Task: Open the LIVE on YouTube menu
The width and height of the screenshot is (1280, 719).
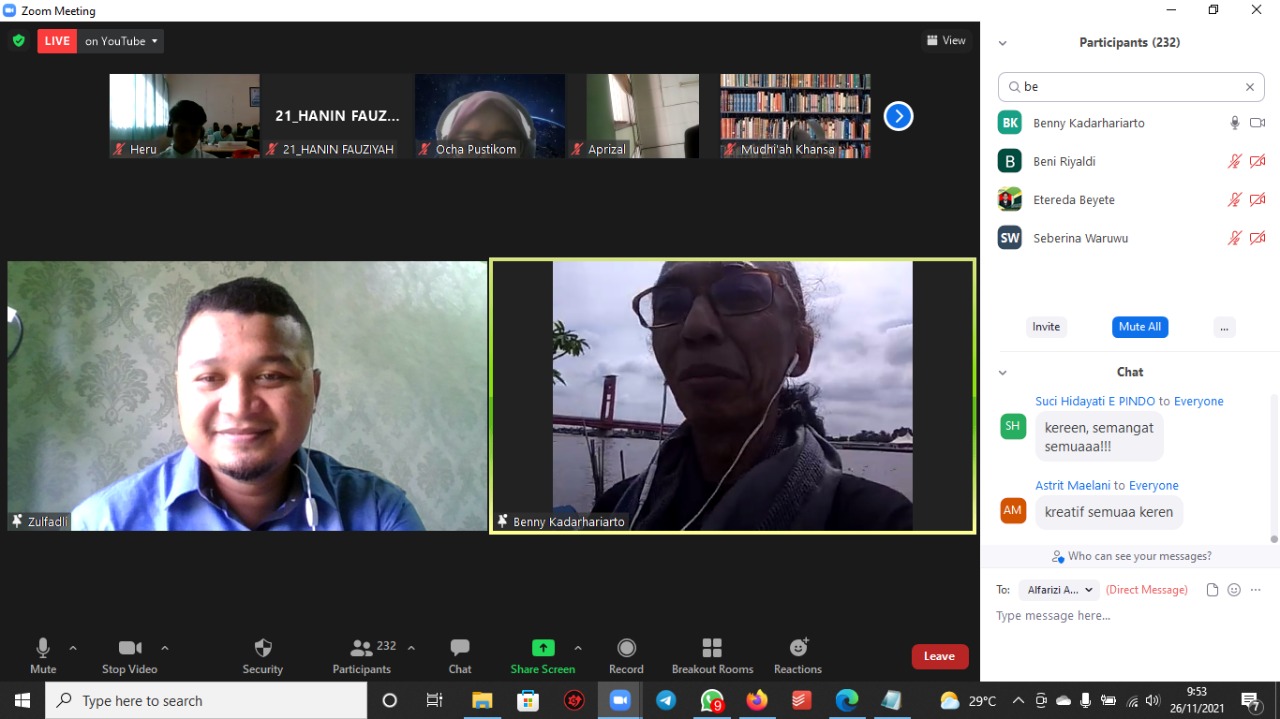Action: (121, 41)
